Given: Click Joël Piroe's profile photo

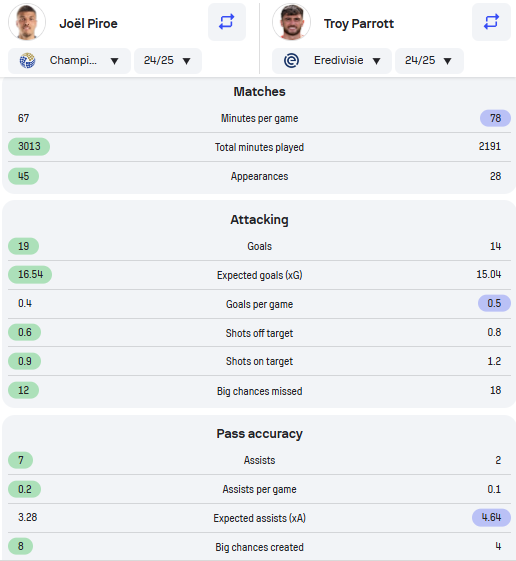Looking at the screenshot, I should coord(27,22).
